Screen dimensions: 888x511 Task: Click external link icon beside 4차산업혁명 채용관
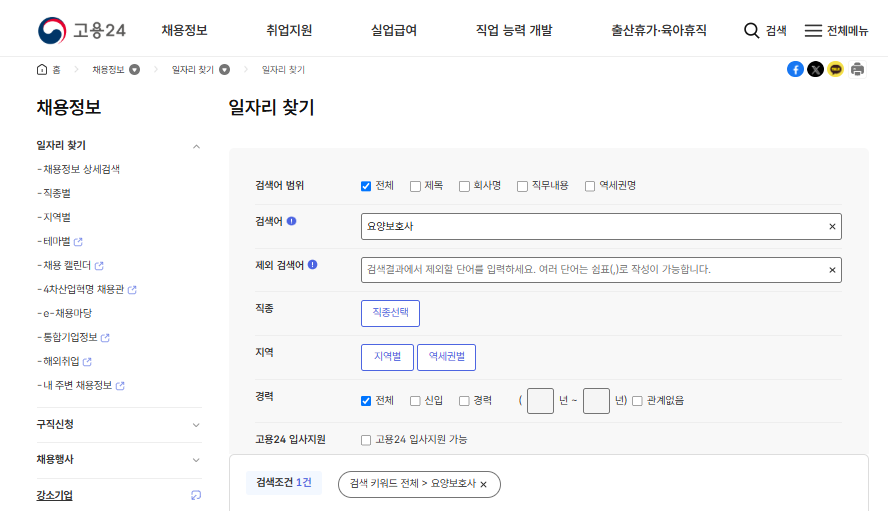click(x=132, y=290)
